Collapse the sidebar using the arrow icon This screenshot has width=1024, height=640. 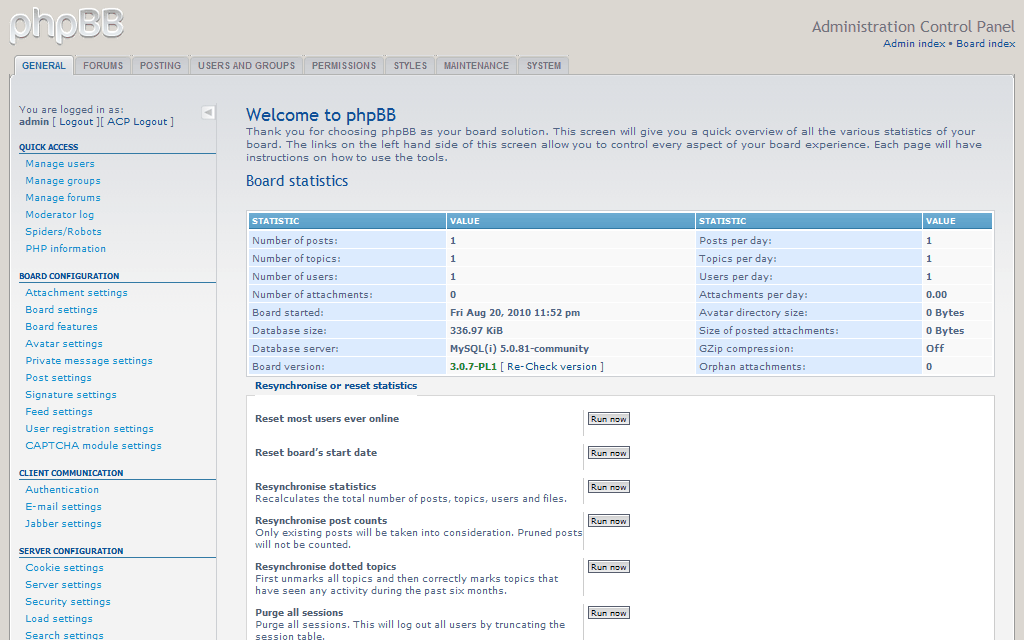tap(207, 112)
